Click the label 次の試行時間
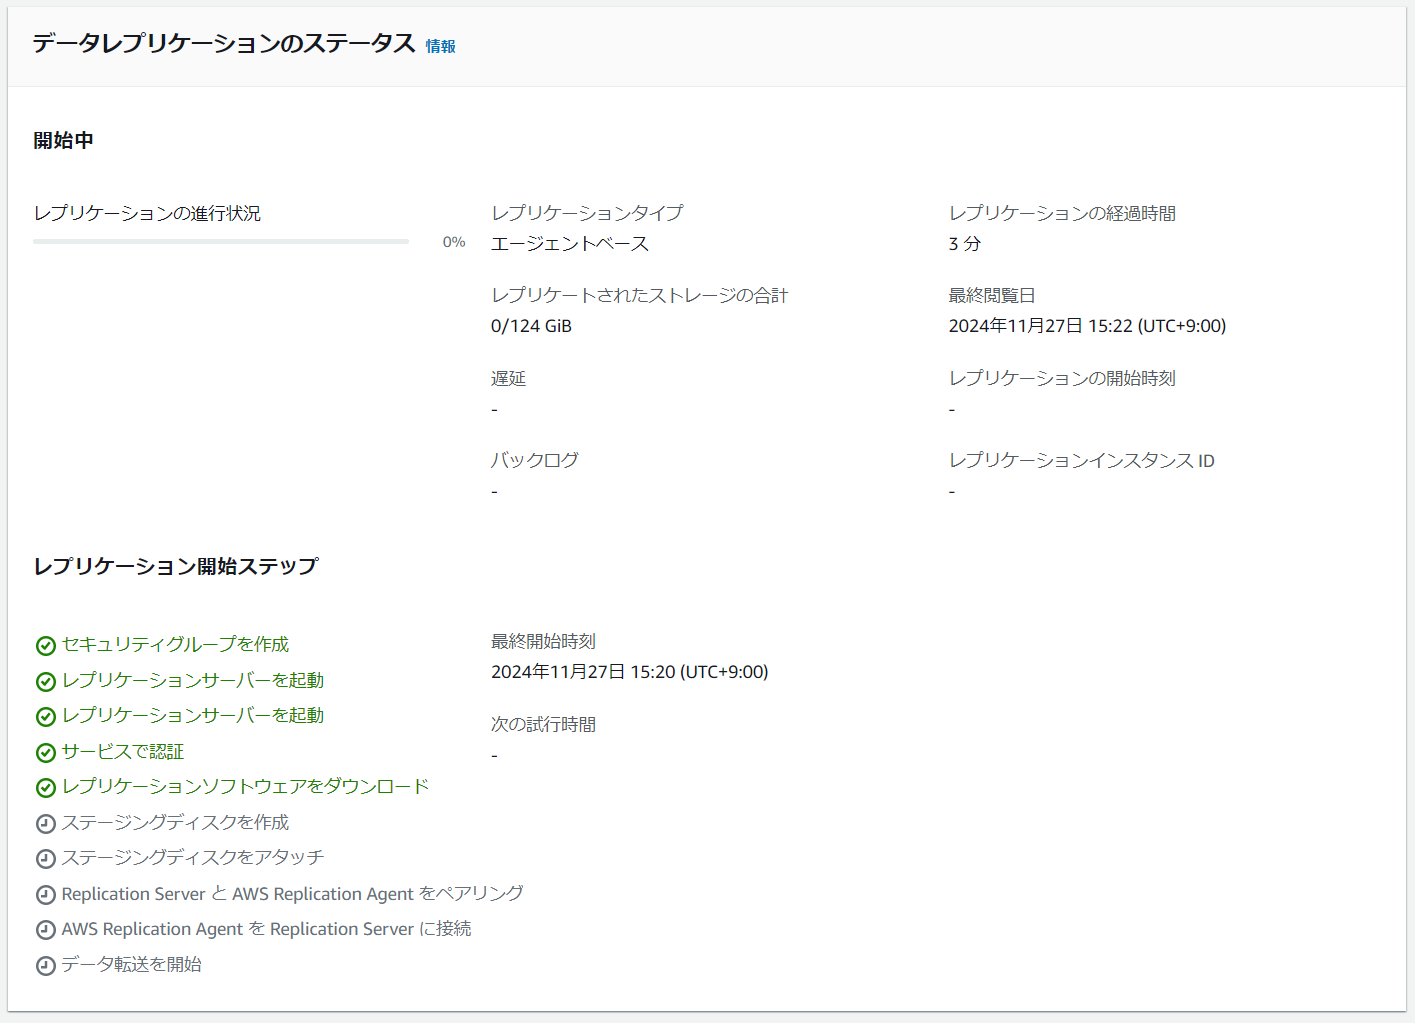This screenshot has width=1415, height=1023. pos(543,724)
